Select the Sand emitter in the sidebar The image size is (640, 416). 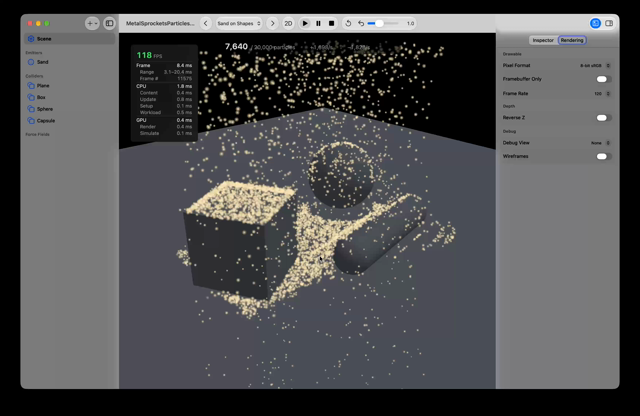(x=69, y=62)
